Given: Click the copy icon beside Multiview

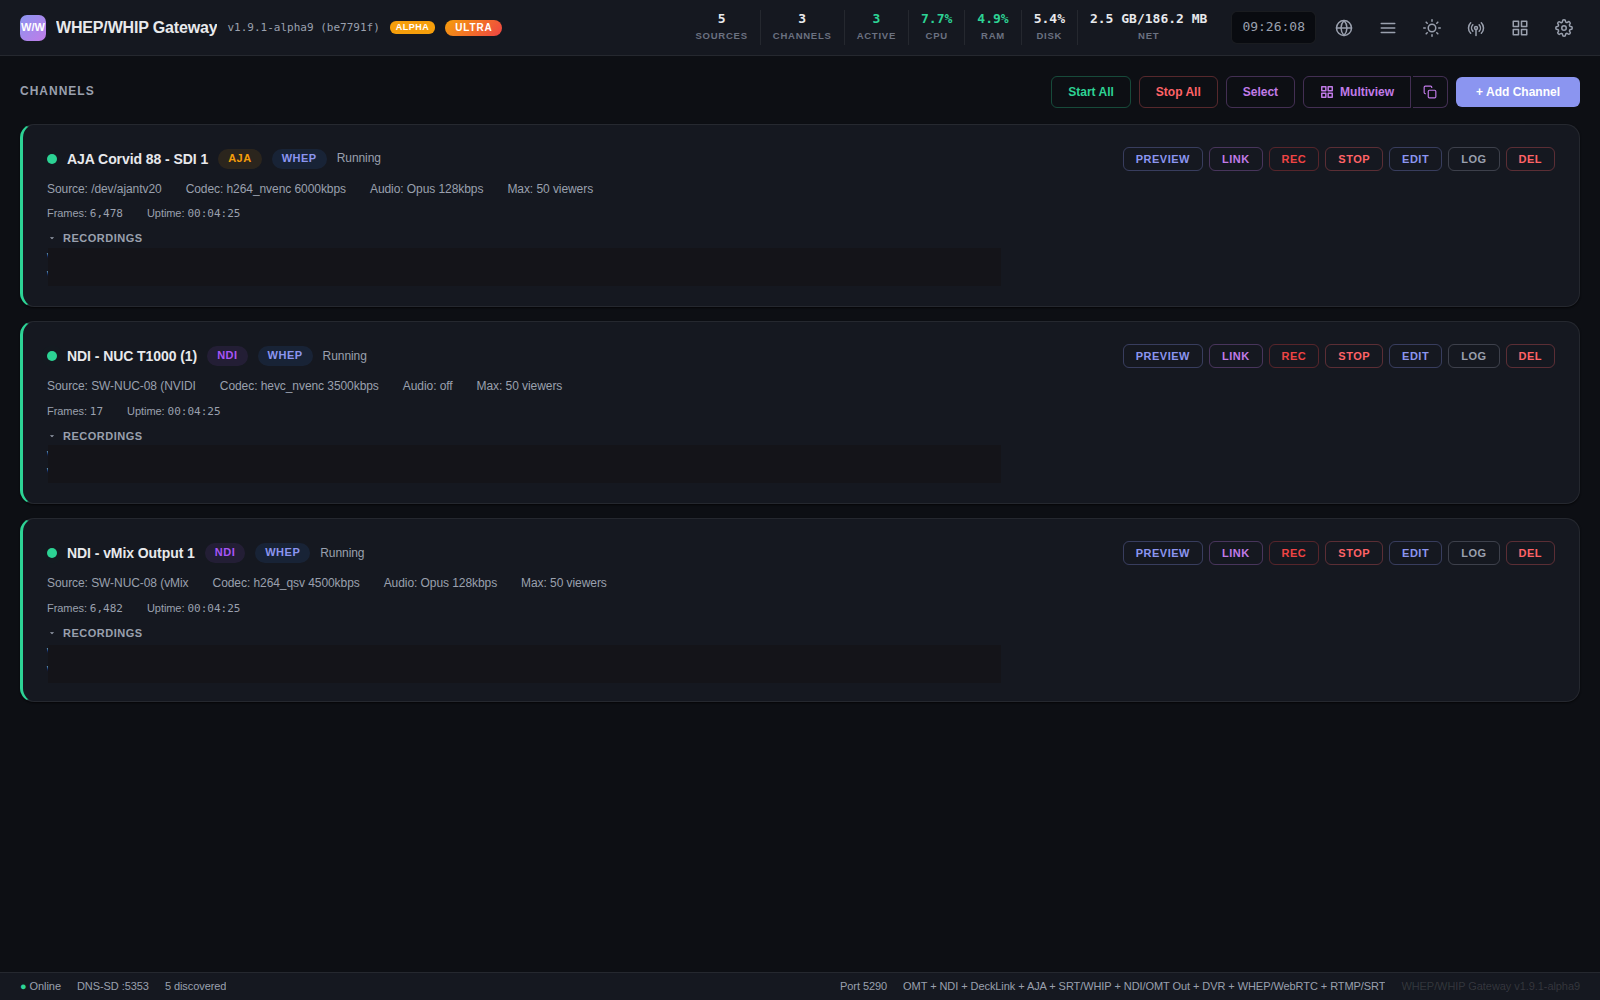Looking at the screenshot, I should [1430, 92].
